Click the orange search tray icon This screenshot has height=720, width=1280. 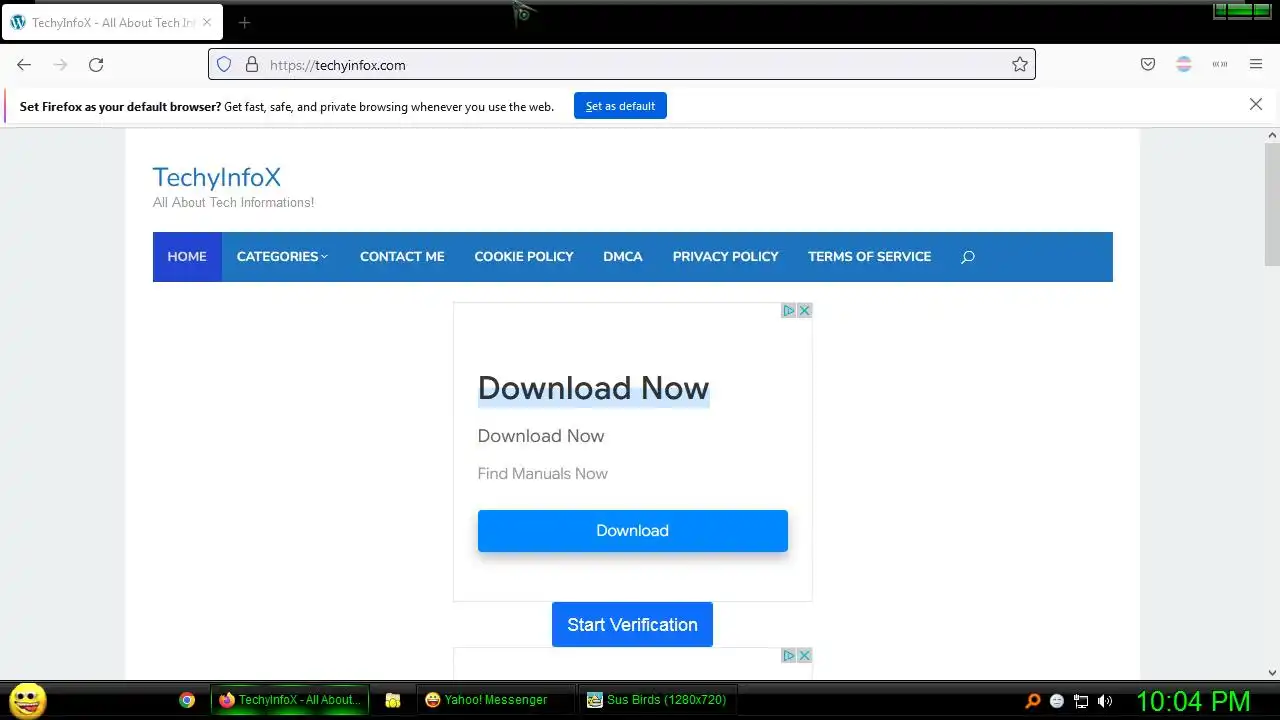pos(1033,701)
